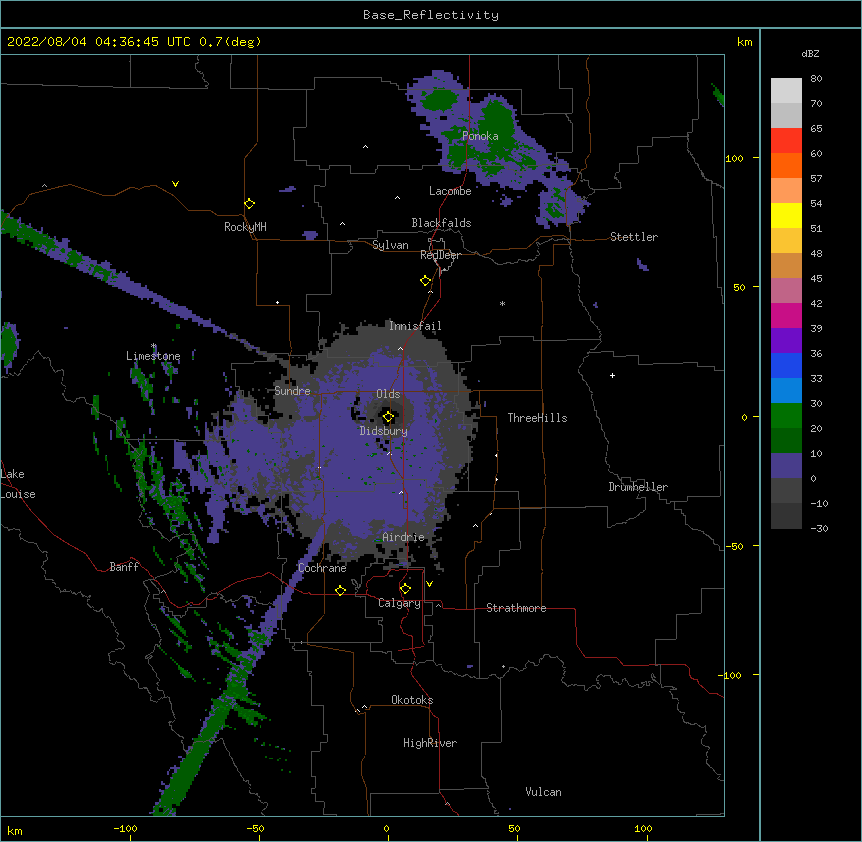Click the yellow diamond marker below Cochrane

(x=340, y=590)
